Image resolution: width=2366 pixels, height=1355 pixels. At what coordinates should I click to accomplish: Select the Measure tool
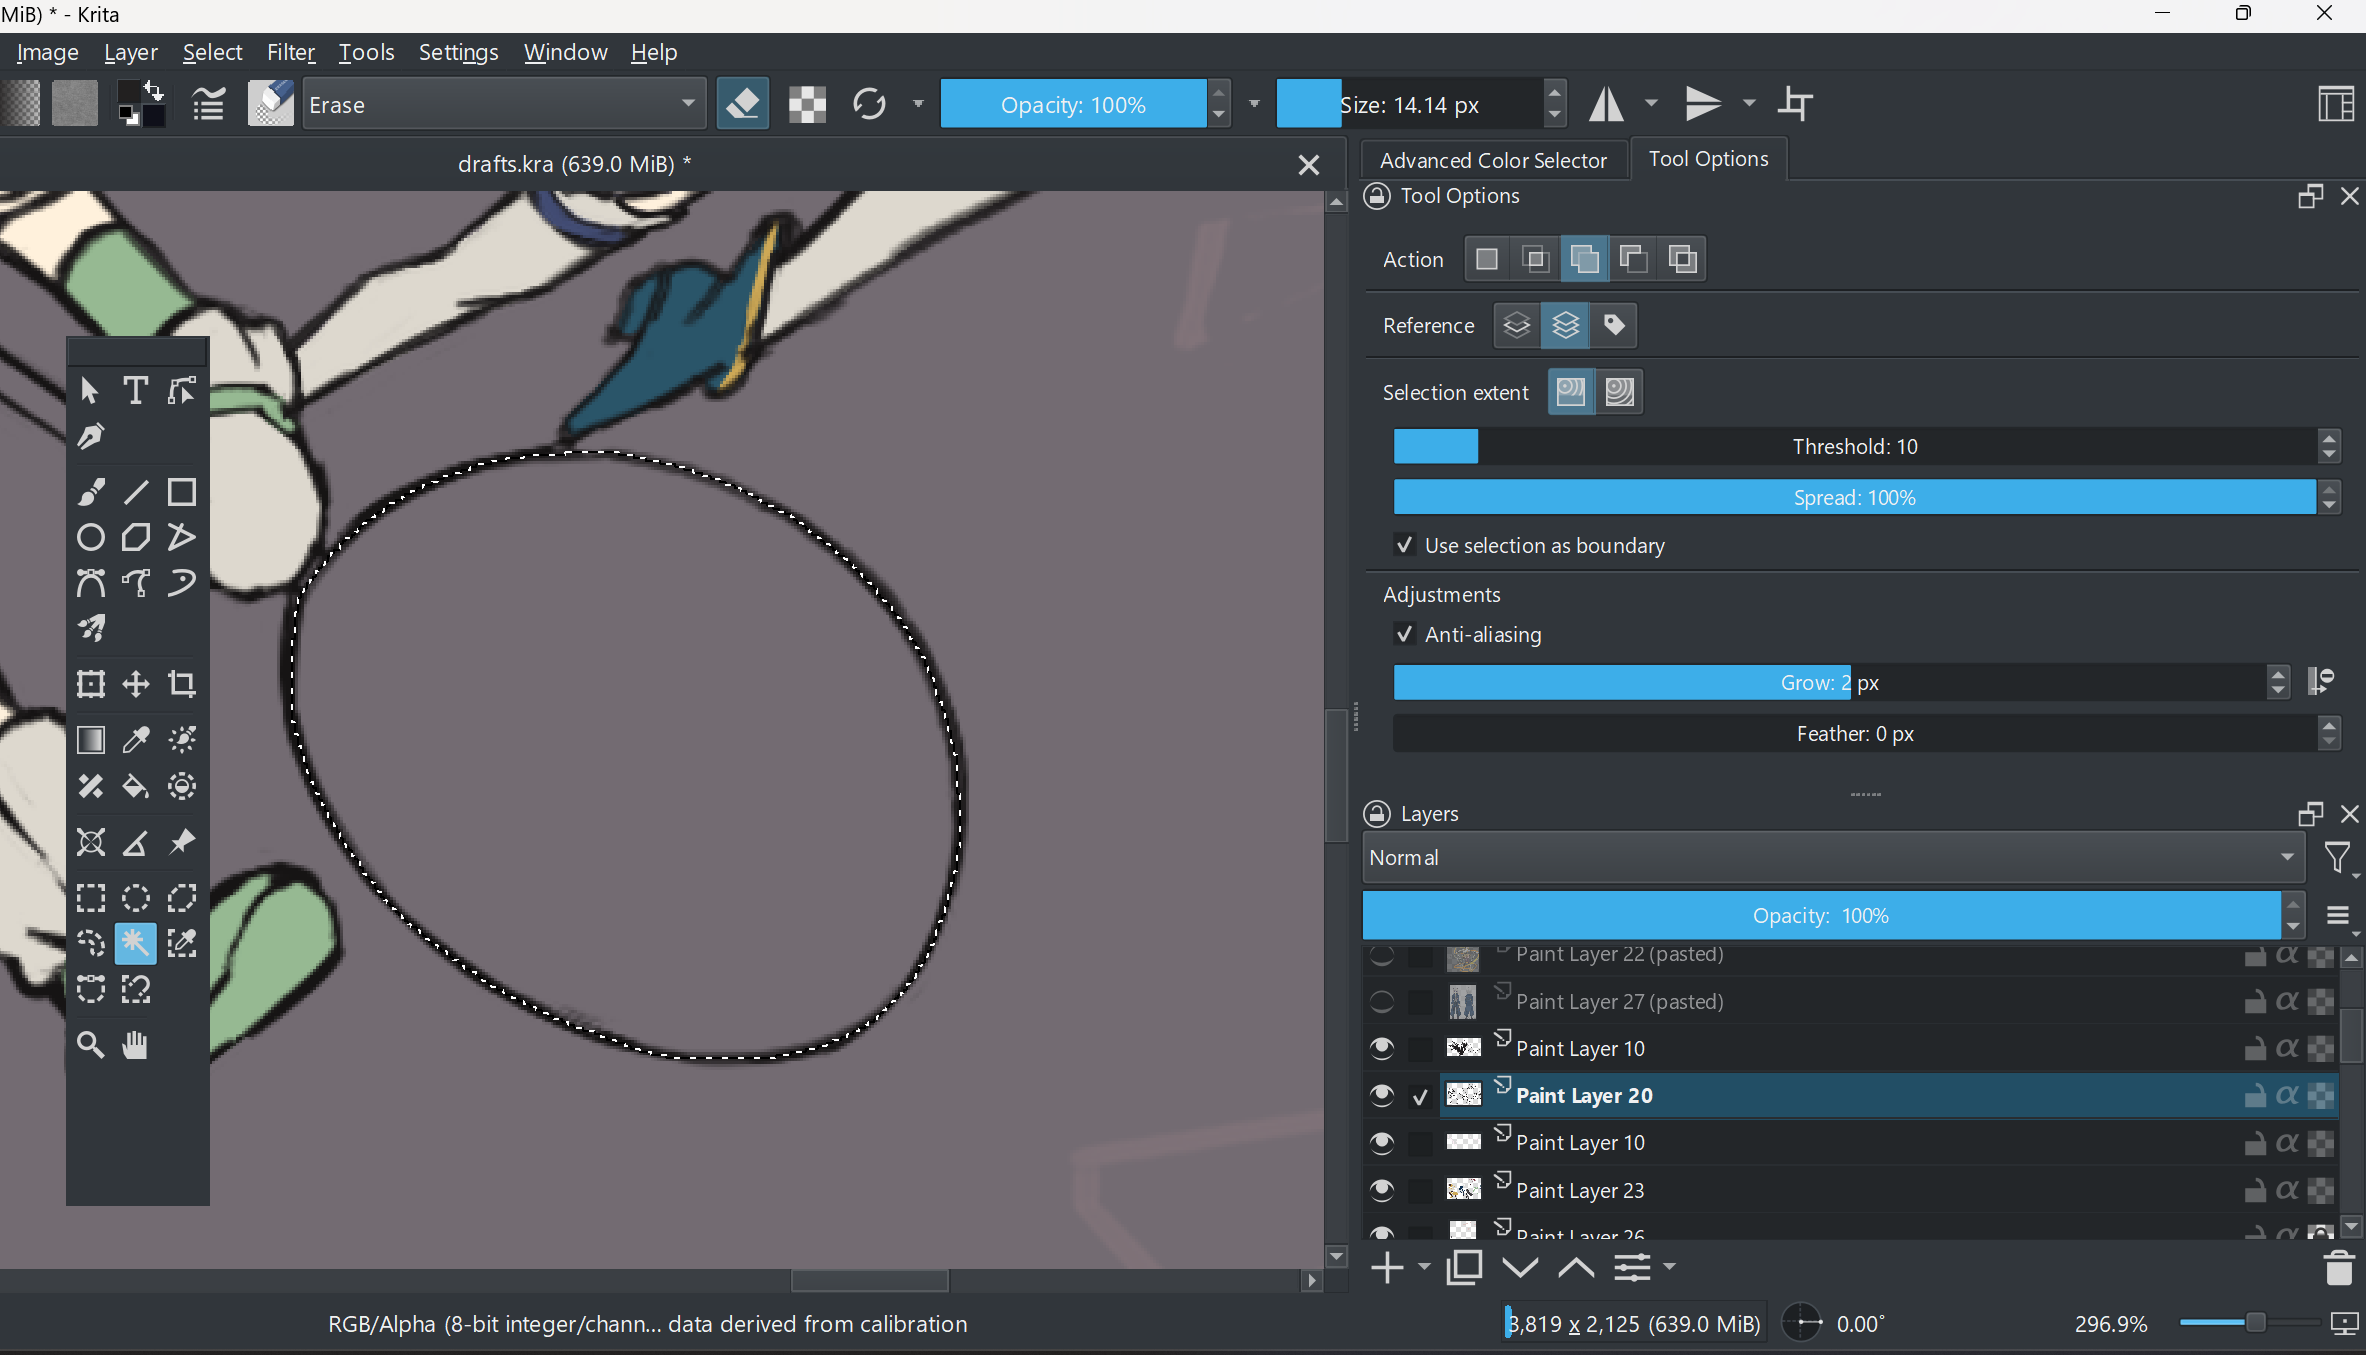click(x=136, y=842)
